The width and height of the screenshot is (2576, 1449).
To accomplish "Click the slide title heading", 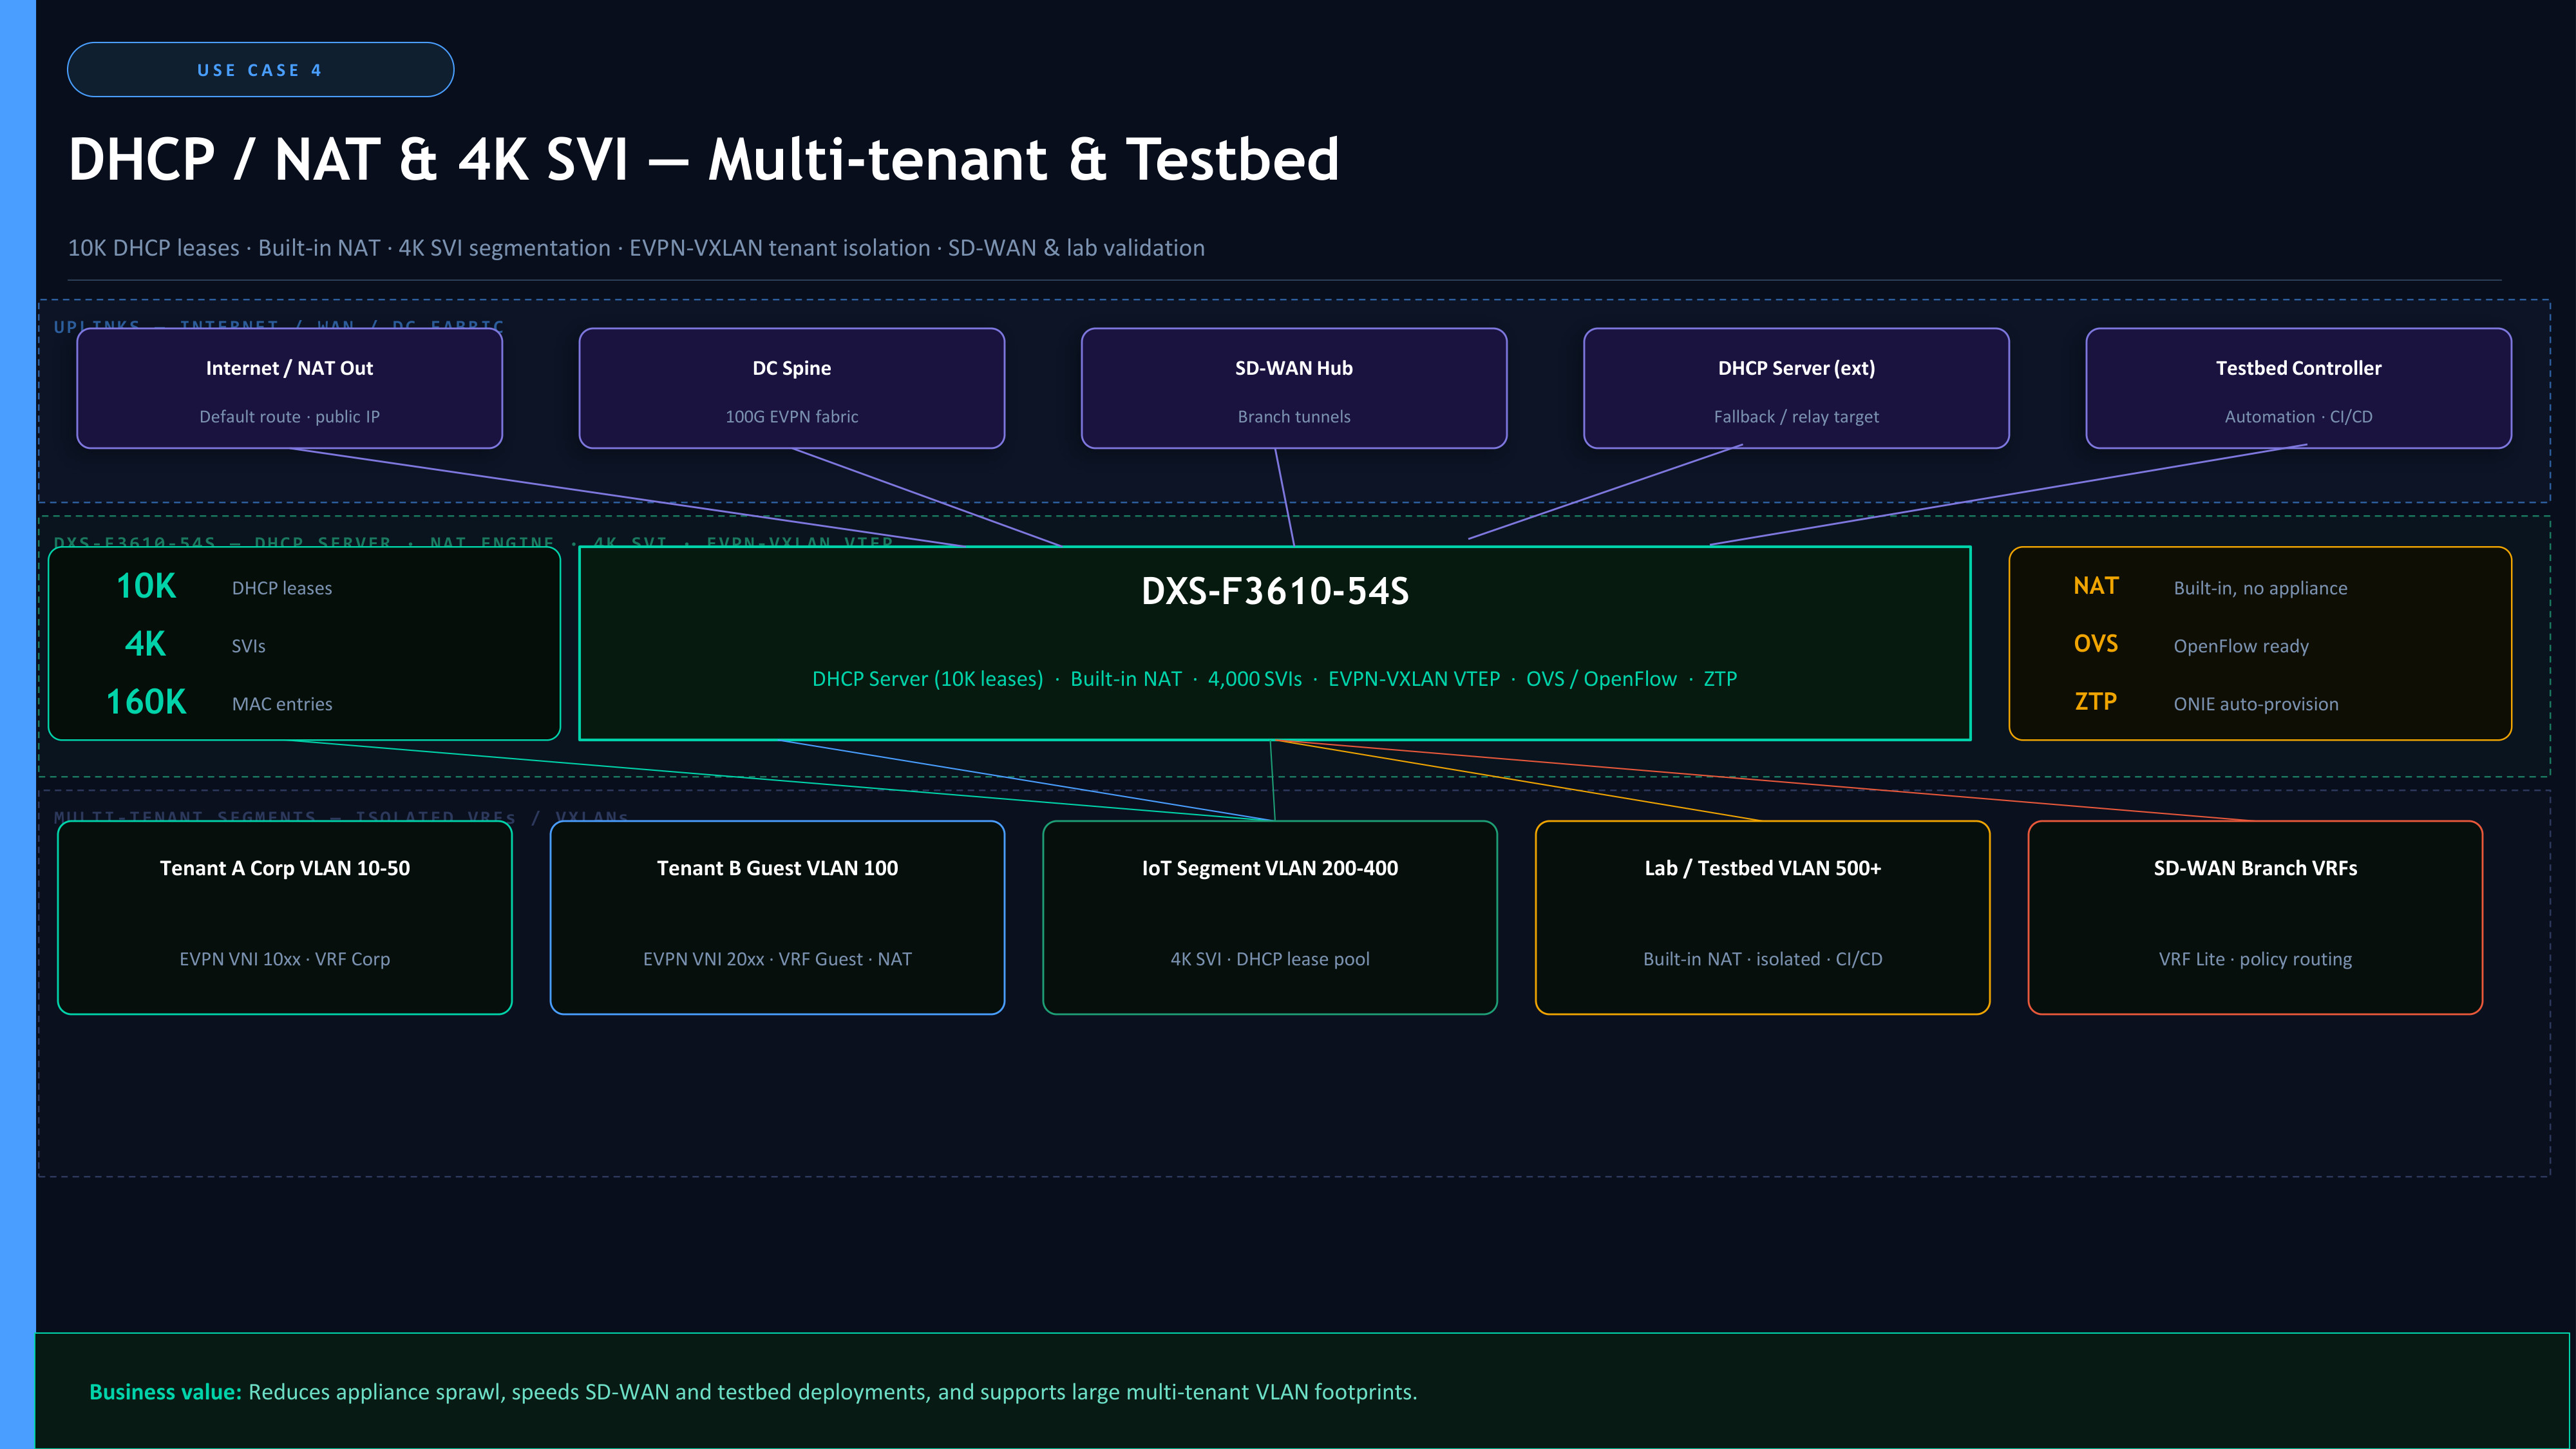I will pyautogui.click(x=703, y=159).
